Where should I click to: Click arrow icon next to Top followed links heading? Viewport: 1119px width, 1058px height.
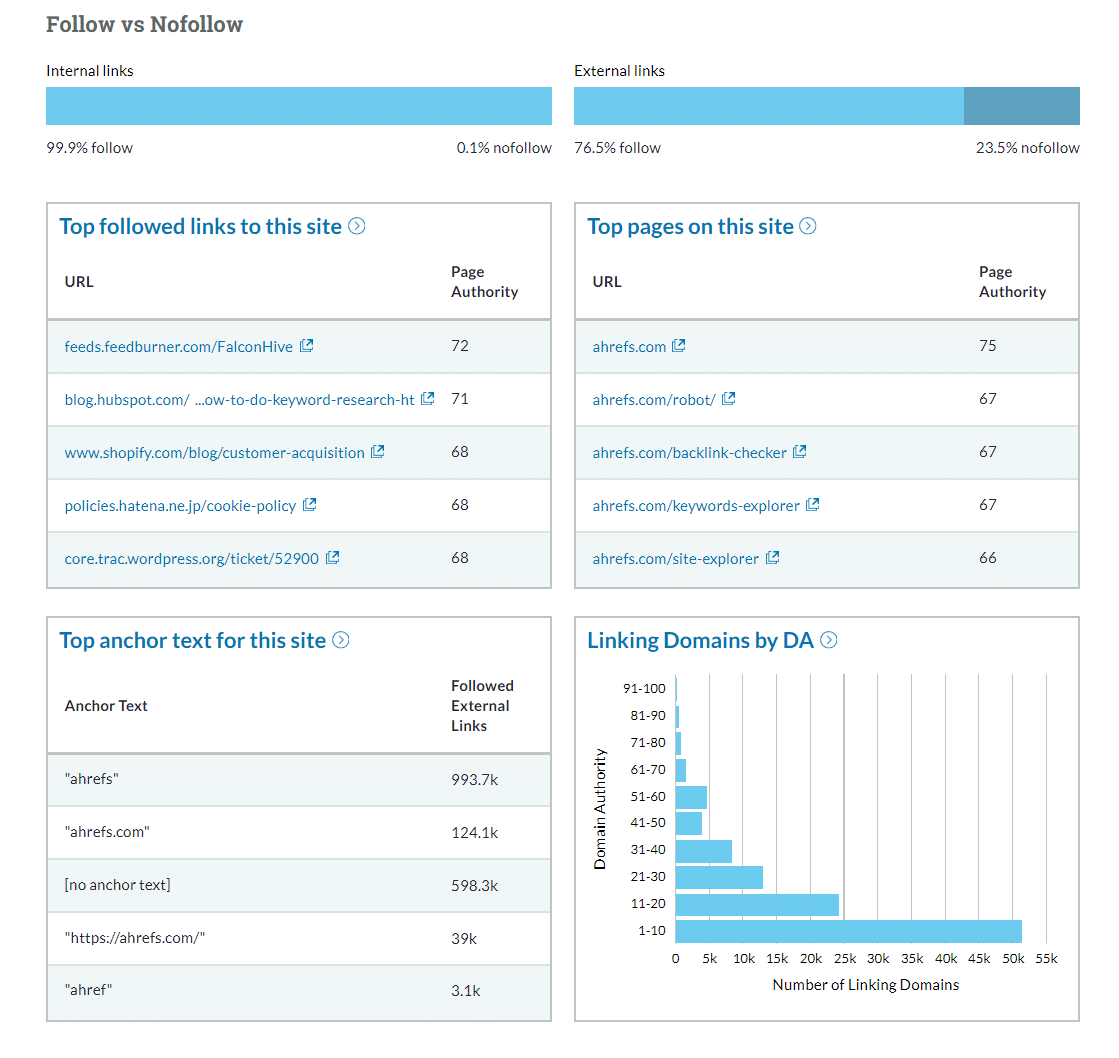pyautogui.click(x=357, y=226)
